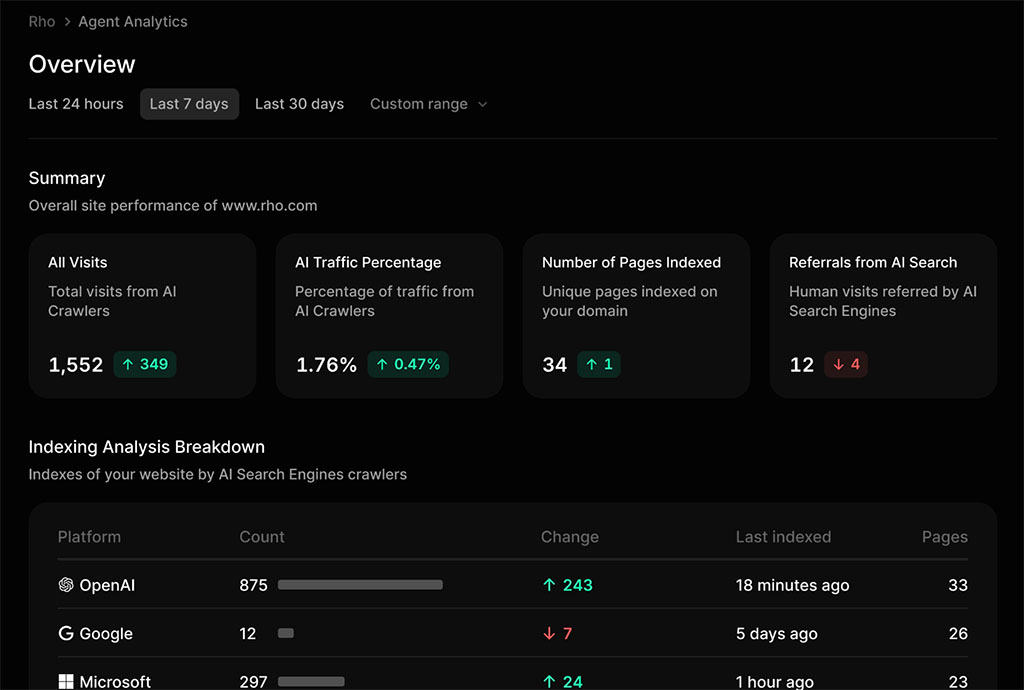The height and width of the screenshot is (690, 1024).
Task: Select the Google row in the breakdown table
Action: (x=500, y=633)
